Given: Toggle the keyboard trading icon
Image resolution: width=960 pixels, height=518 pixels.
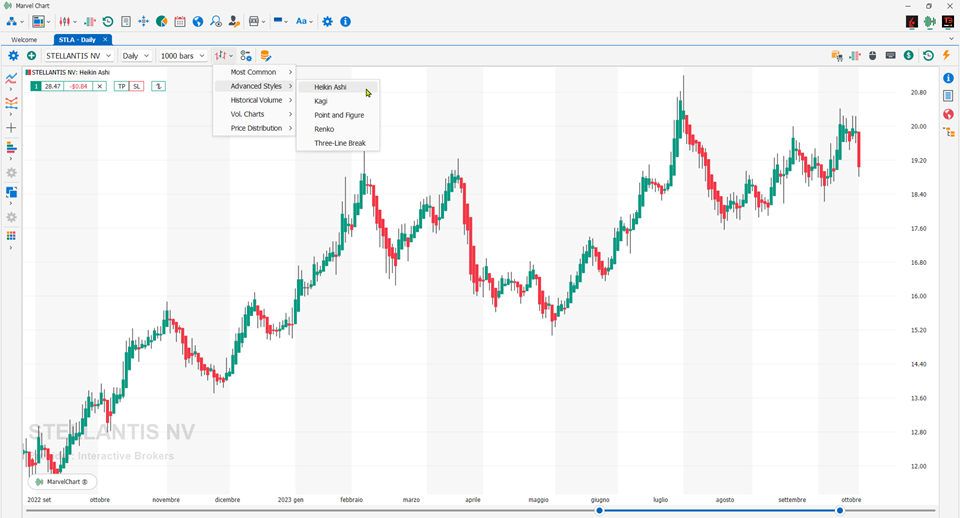Looking at the screenshot, I should 891,56.
